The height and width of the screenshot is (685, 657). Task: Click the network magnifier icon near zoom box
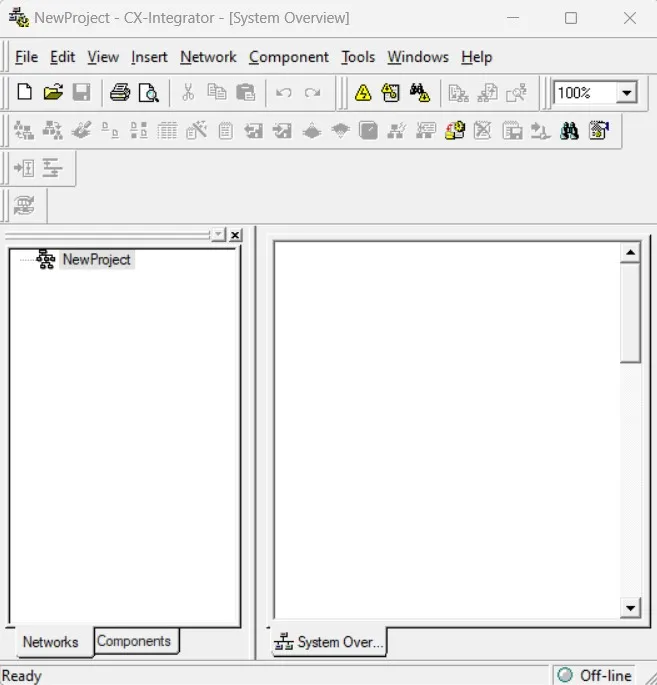(516, 92)
